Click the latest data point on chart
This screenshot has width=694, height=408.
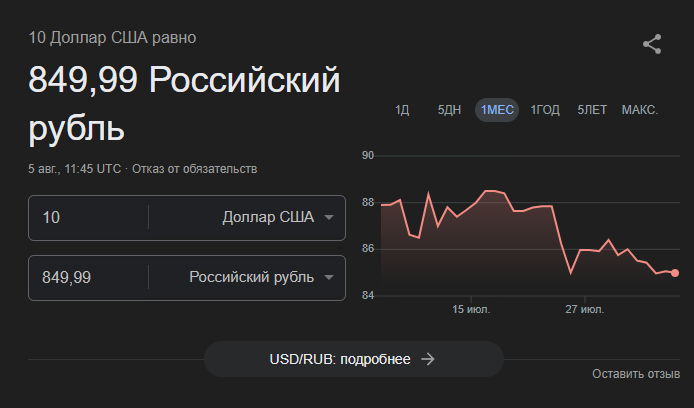coord(675,273)
